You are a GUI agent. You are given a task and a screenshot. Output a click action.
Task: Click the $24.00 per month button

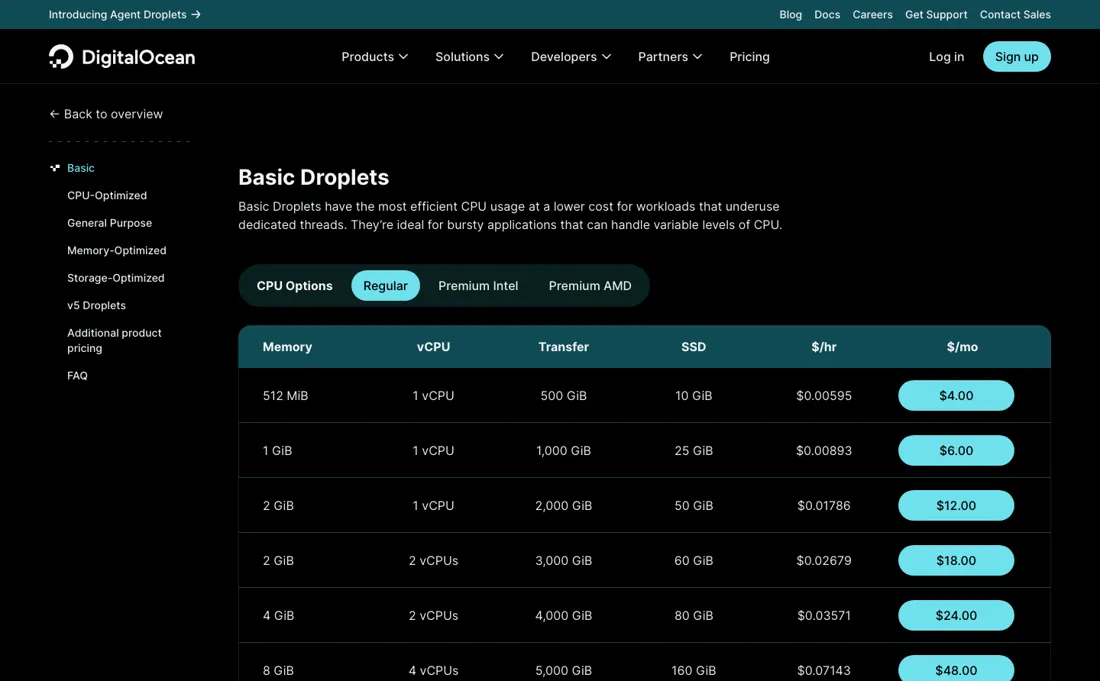955,615
